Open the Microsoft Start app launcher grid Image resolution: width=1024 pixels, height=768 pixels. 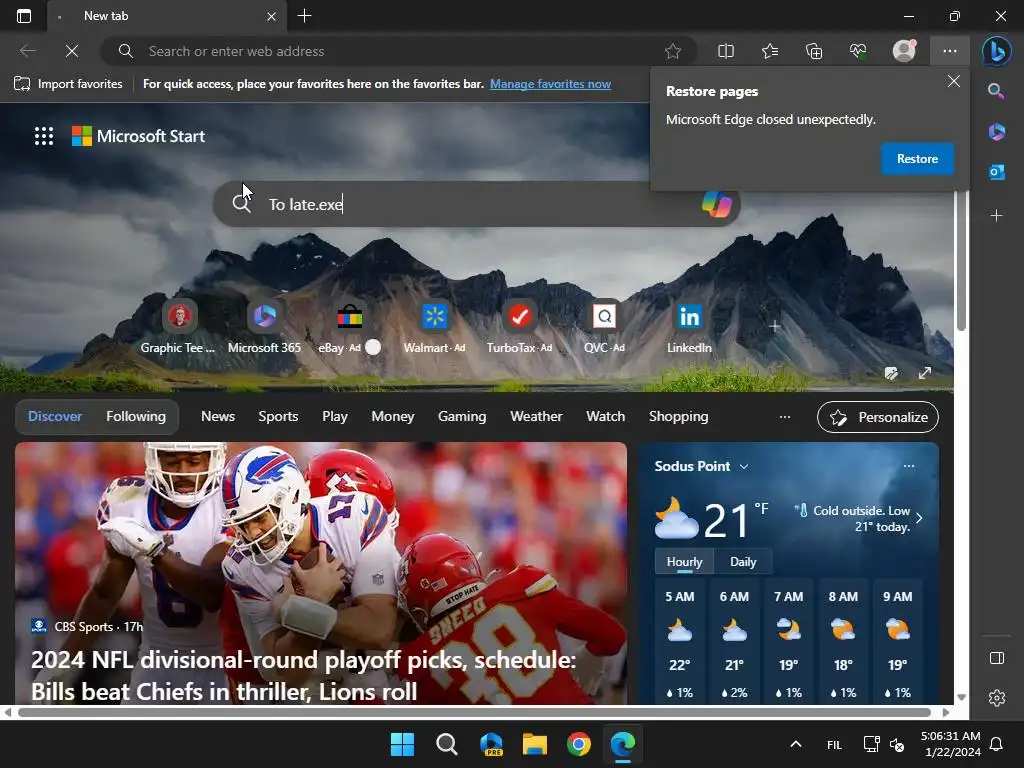44,136
